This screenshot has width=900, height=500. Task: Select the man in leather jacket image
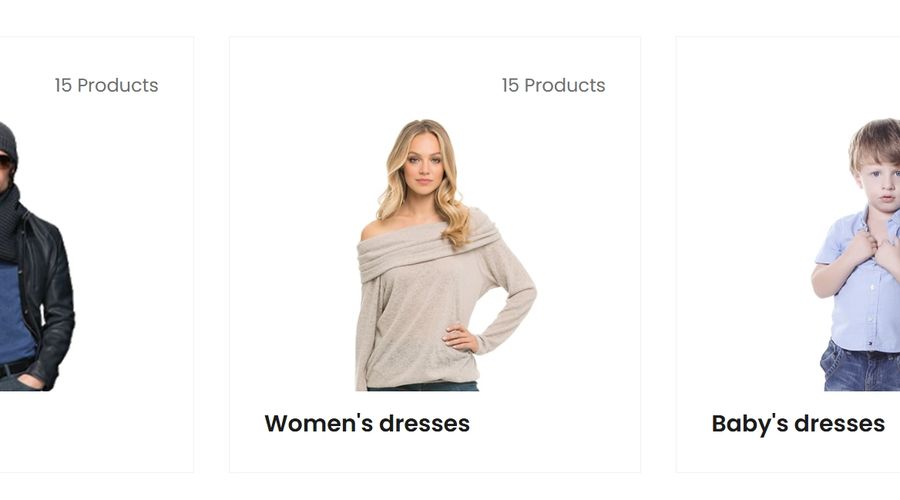click(37, 255)
